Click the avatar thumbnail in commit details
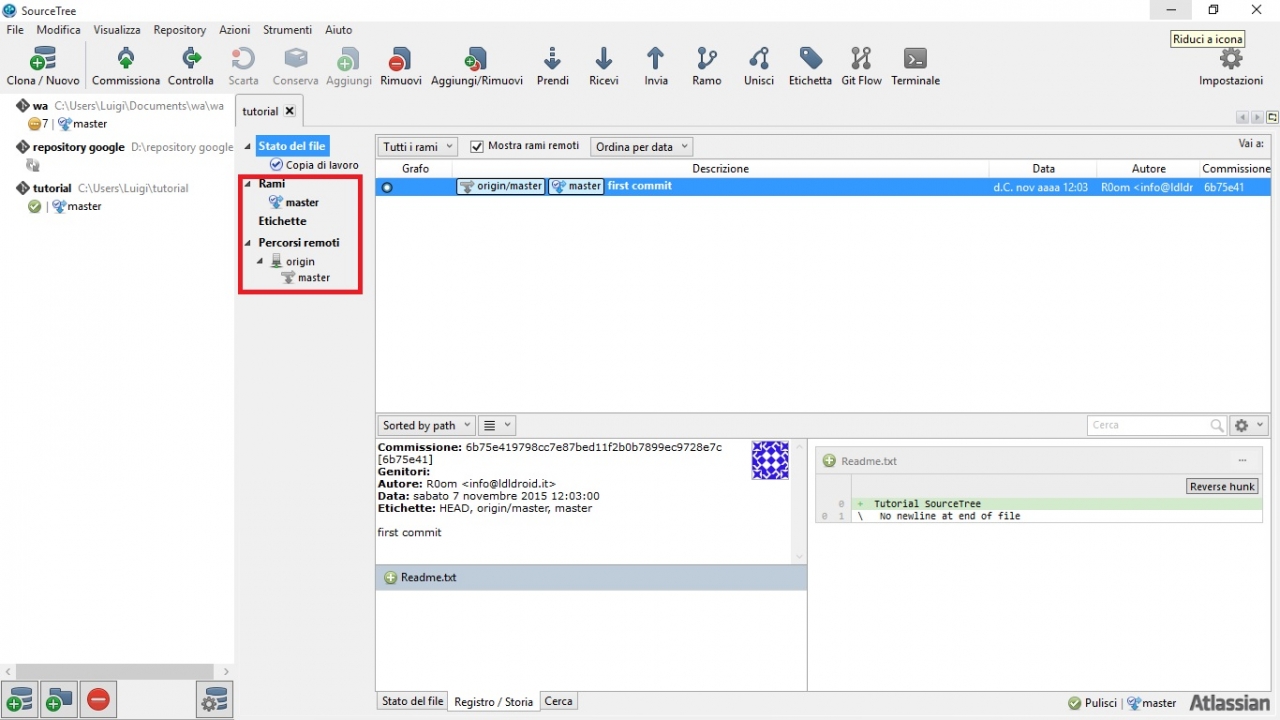This screenshot has width=1280, height=720. (x=770, y=461)
